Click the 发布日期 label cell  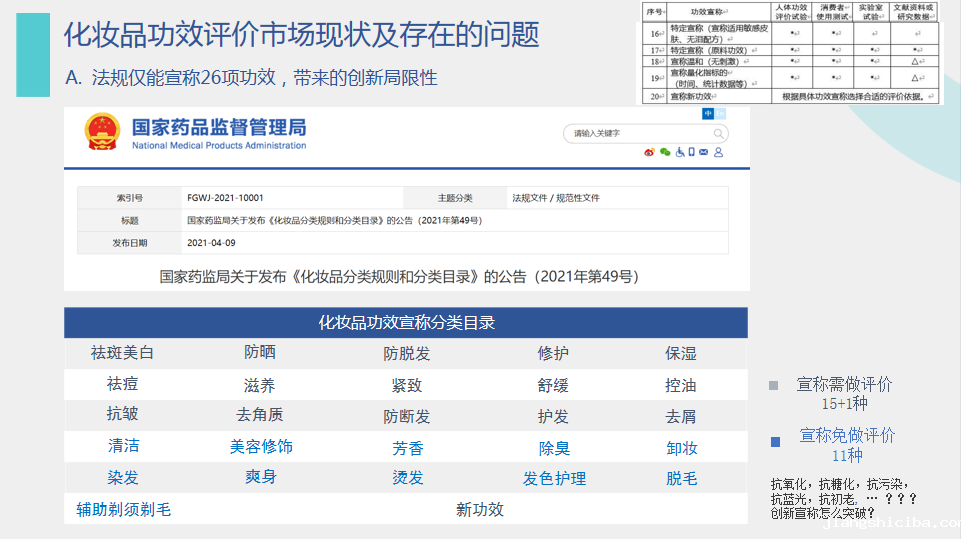coord(129,243)
